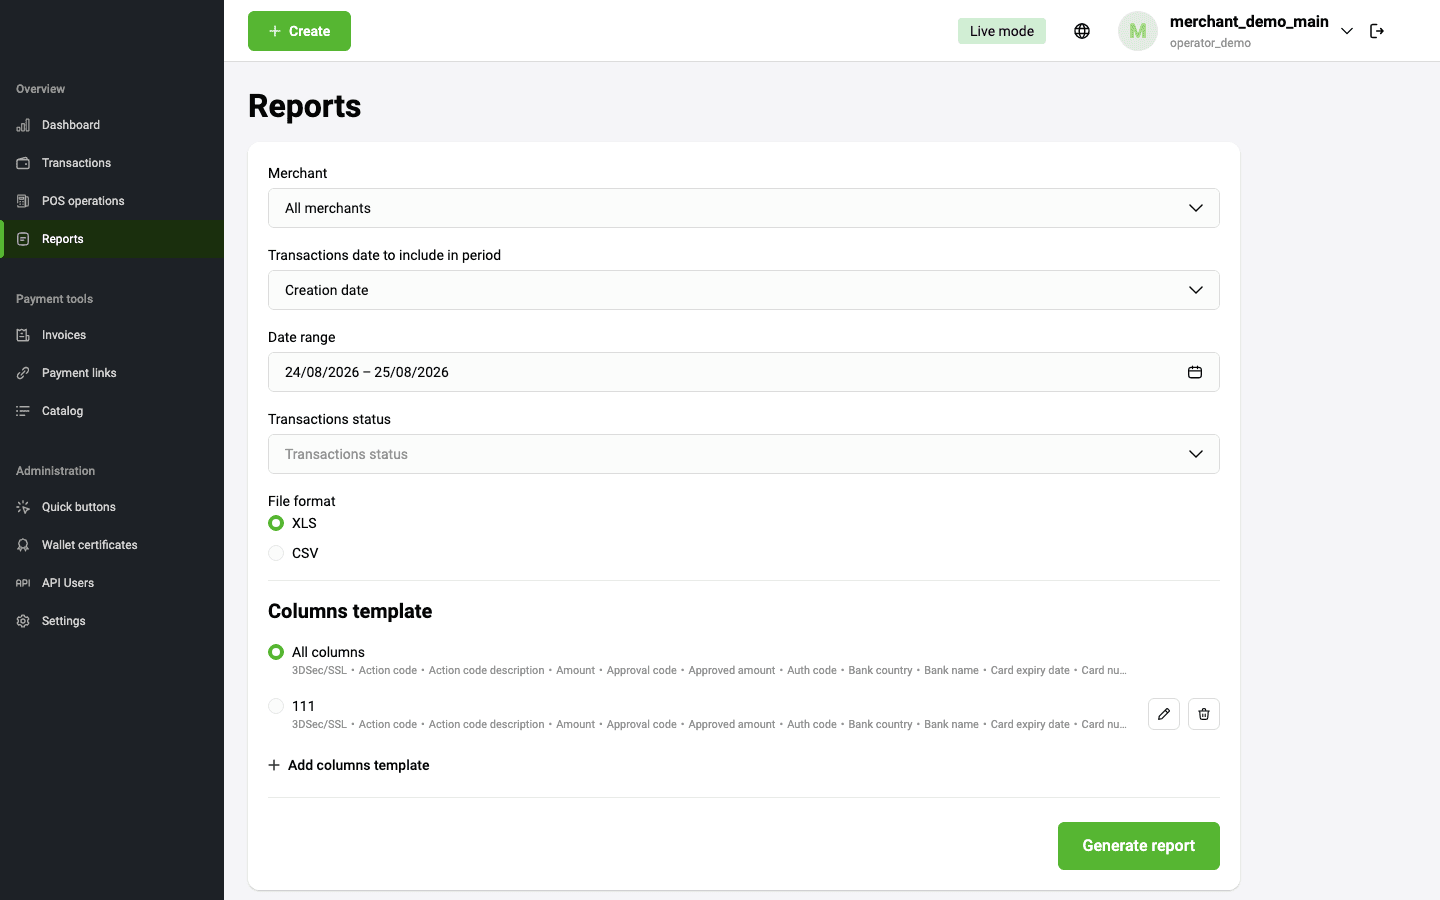Viewport: 1440px width, 900px height.
Task: Expand the Merchant dropdown showing All merchants
Action: coord(744,208)
